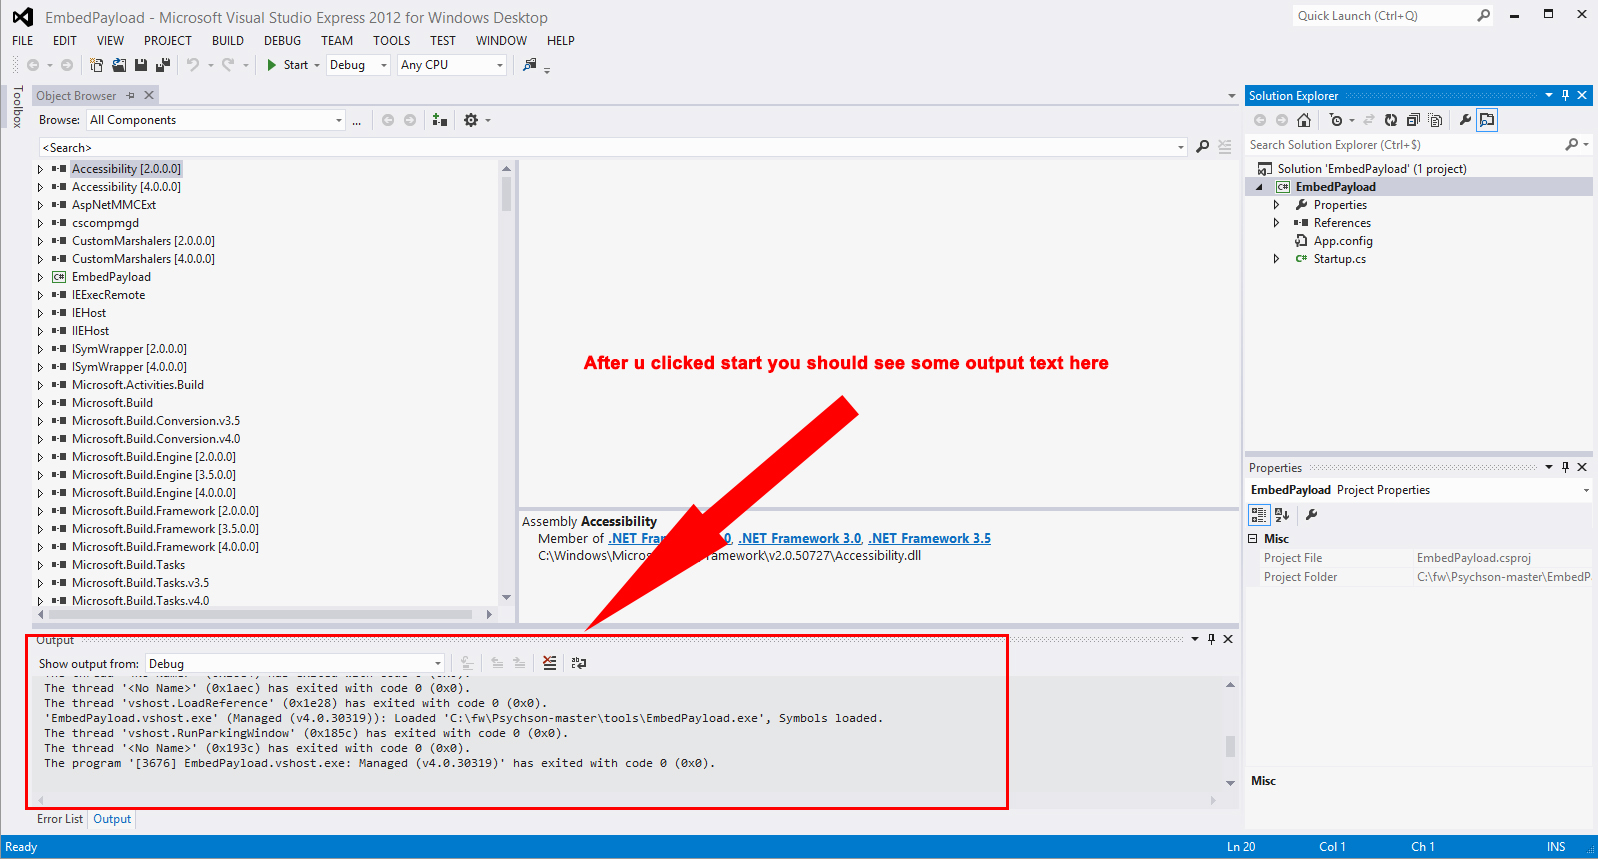This screenshot has width=1598, height=859.
Task: Open Solution Explorer window options dropdown arrow
Action: coord(1549,96)
